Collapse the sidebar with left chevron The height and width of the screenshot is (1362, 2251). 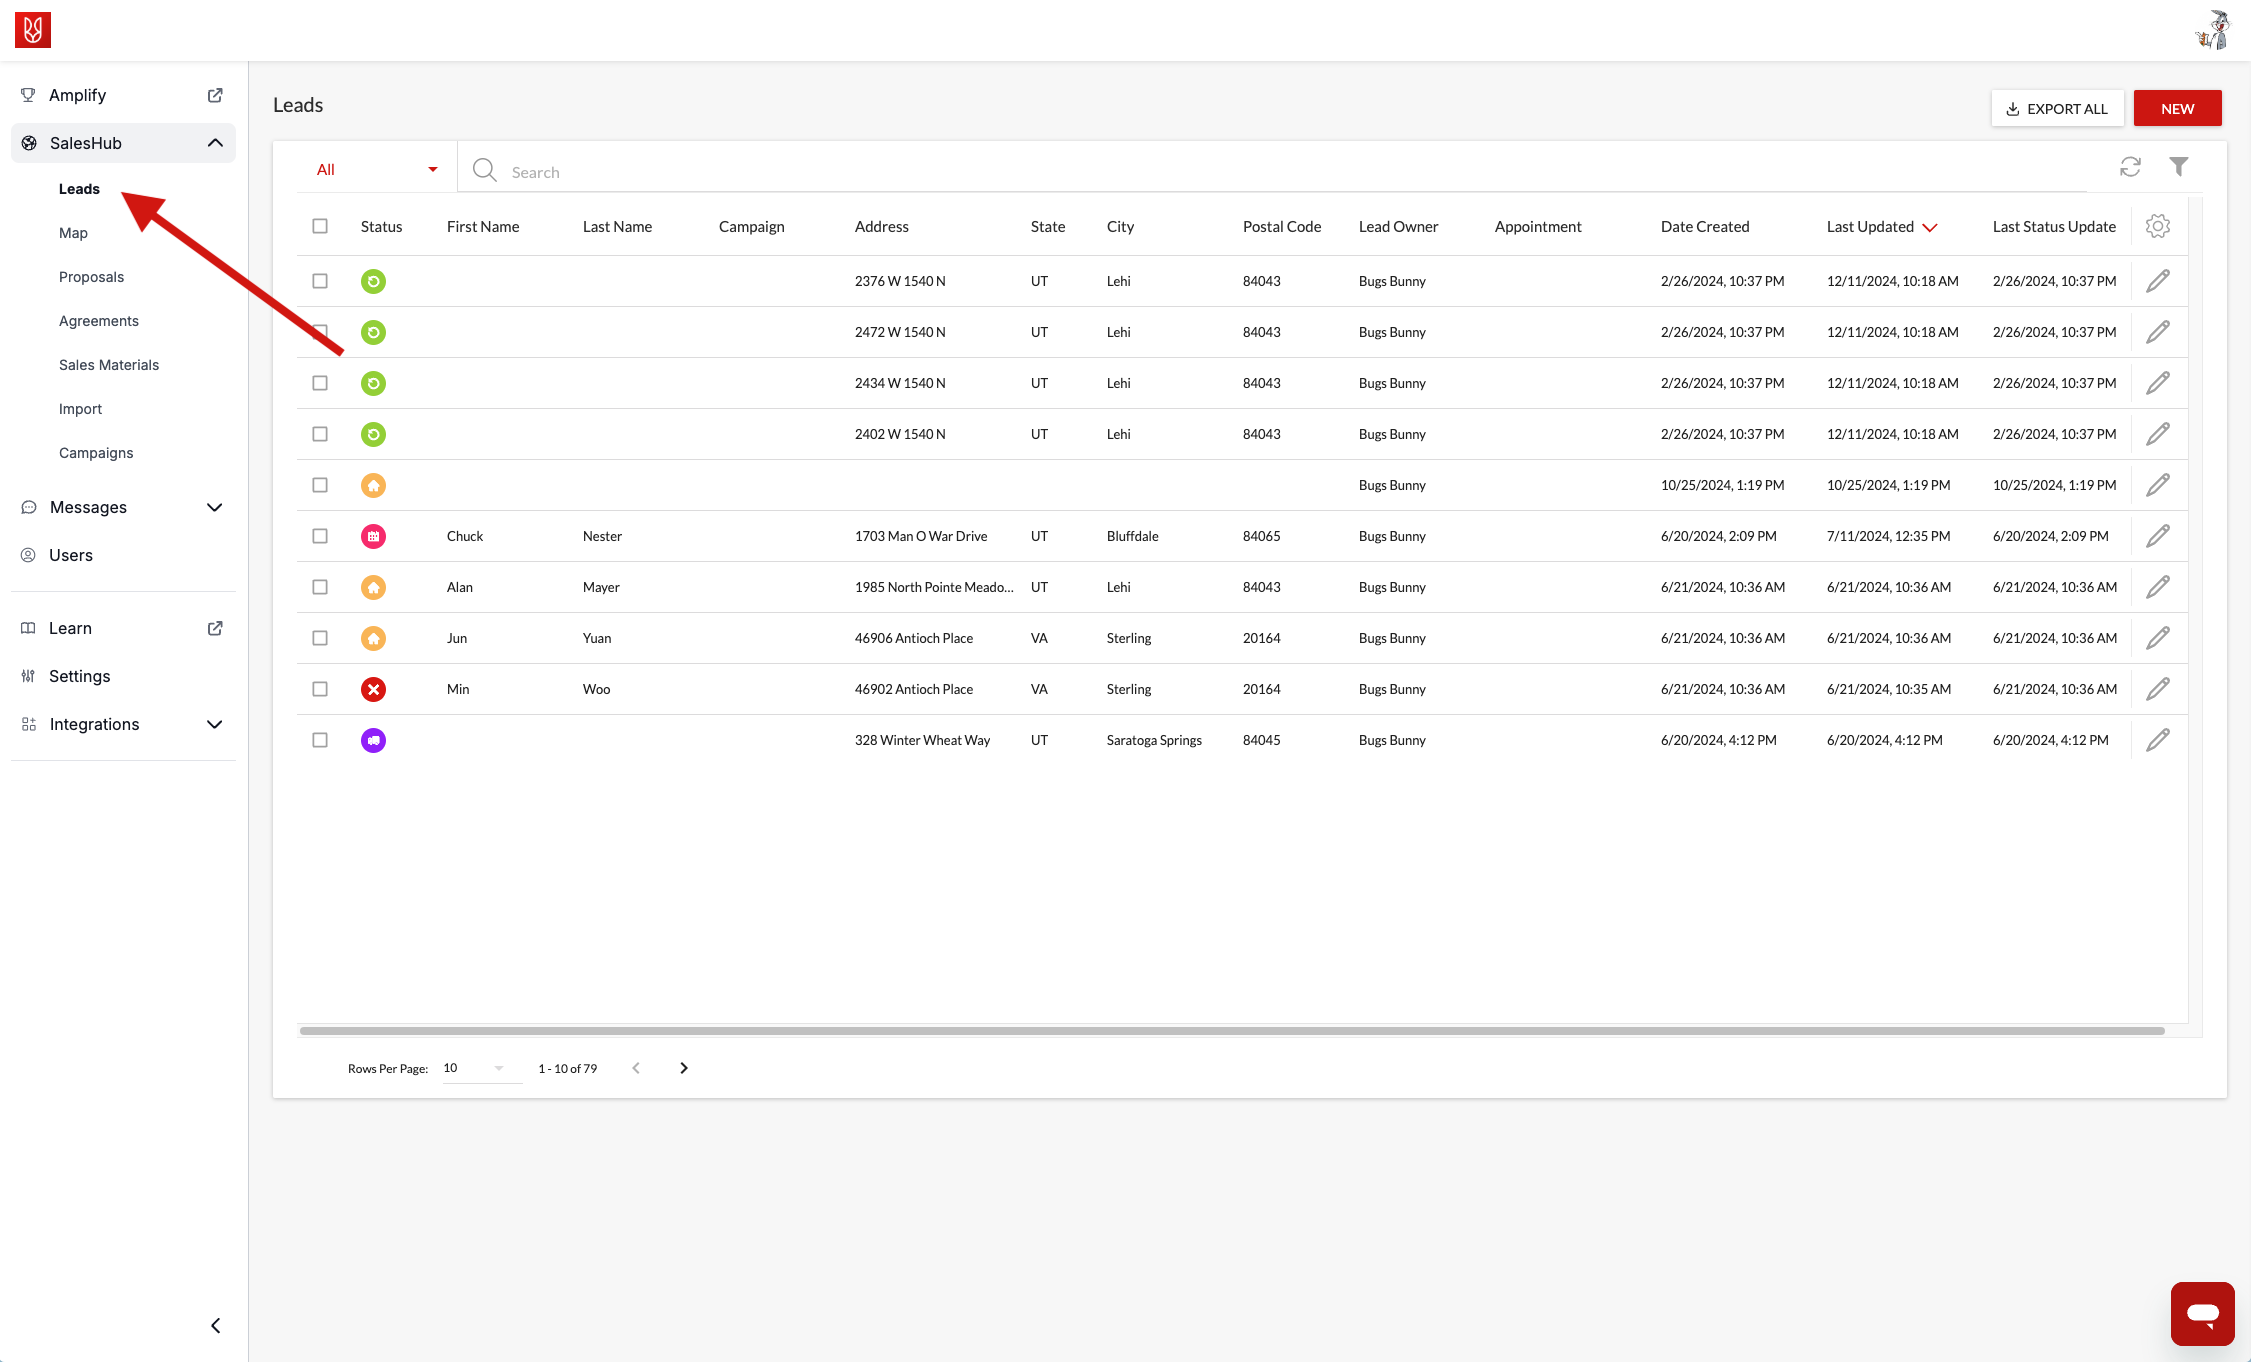pos(215,1326)
